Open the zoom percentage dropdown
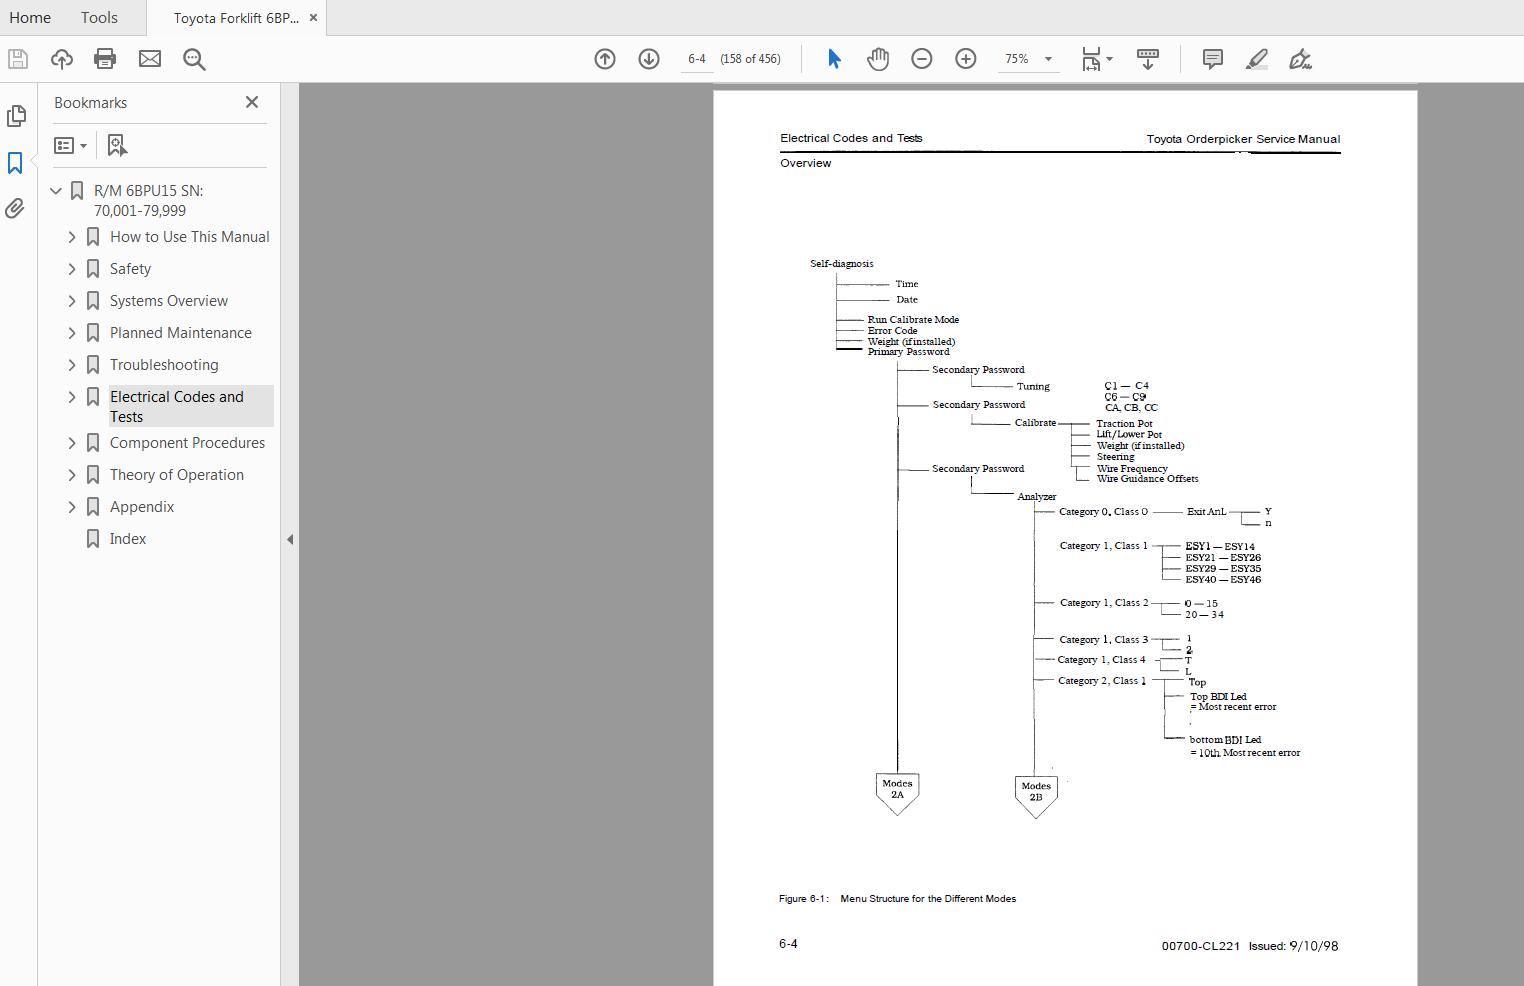Viewport: 1524px width, 986px height. pos(1047,59)
